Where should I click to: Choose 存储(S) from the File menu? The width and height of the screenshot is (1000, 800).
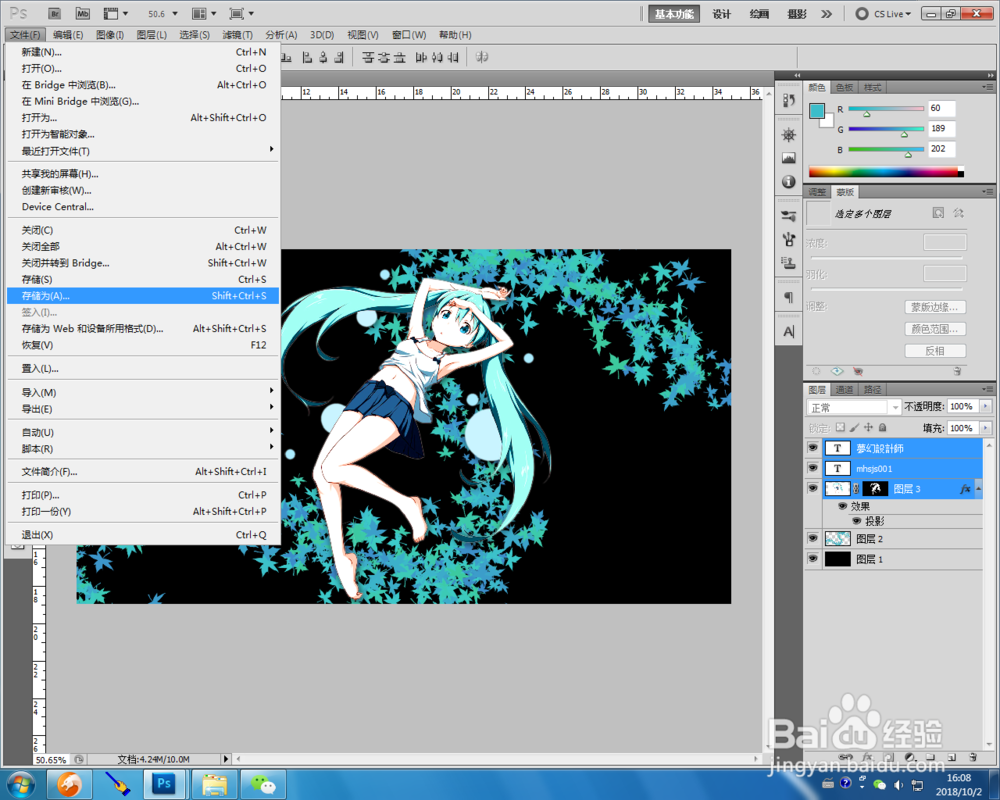point(143,279)
